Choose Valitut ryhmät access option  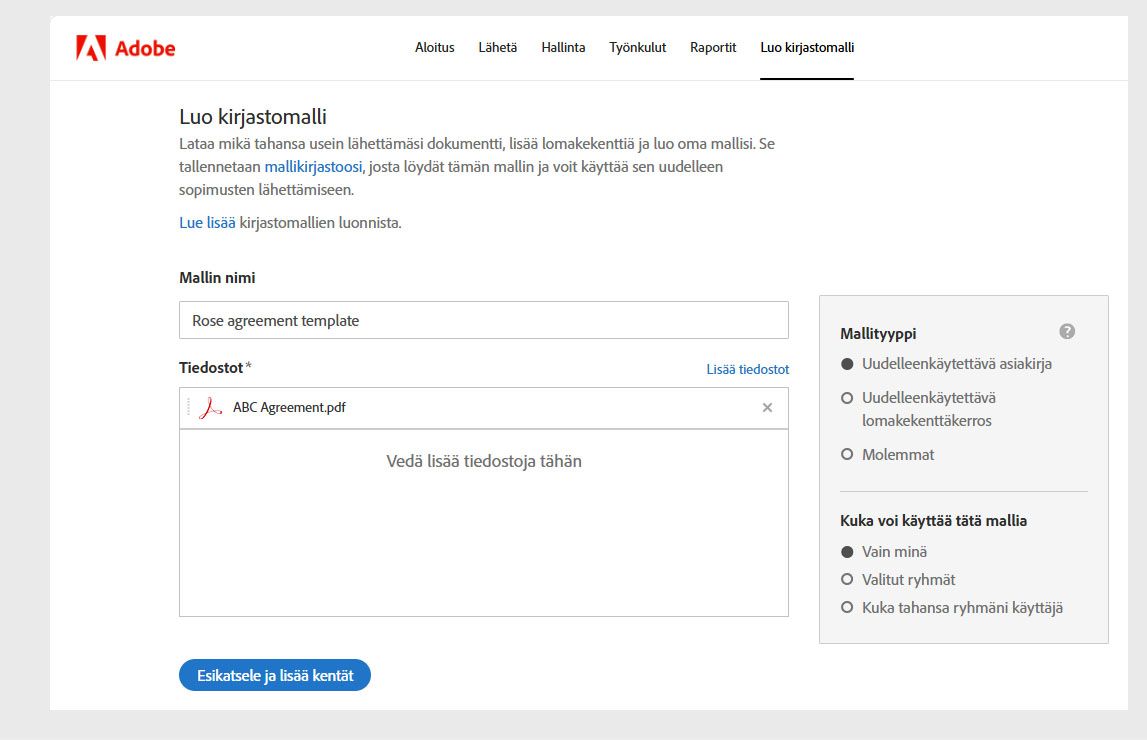pos(847,580)
